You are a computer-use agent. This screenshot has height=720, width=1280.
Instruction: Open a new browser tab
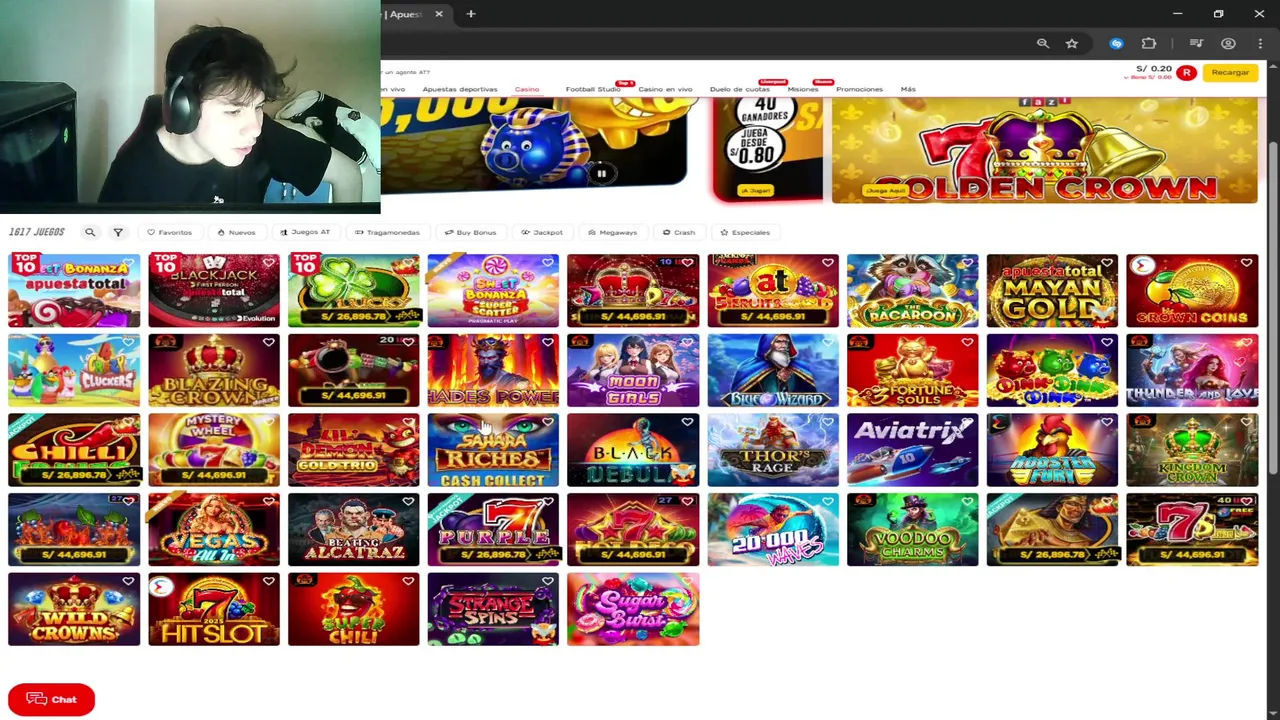point(471,14)
